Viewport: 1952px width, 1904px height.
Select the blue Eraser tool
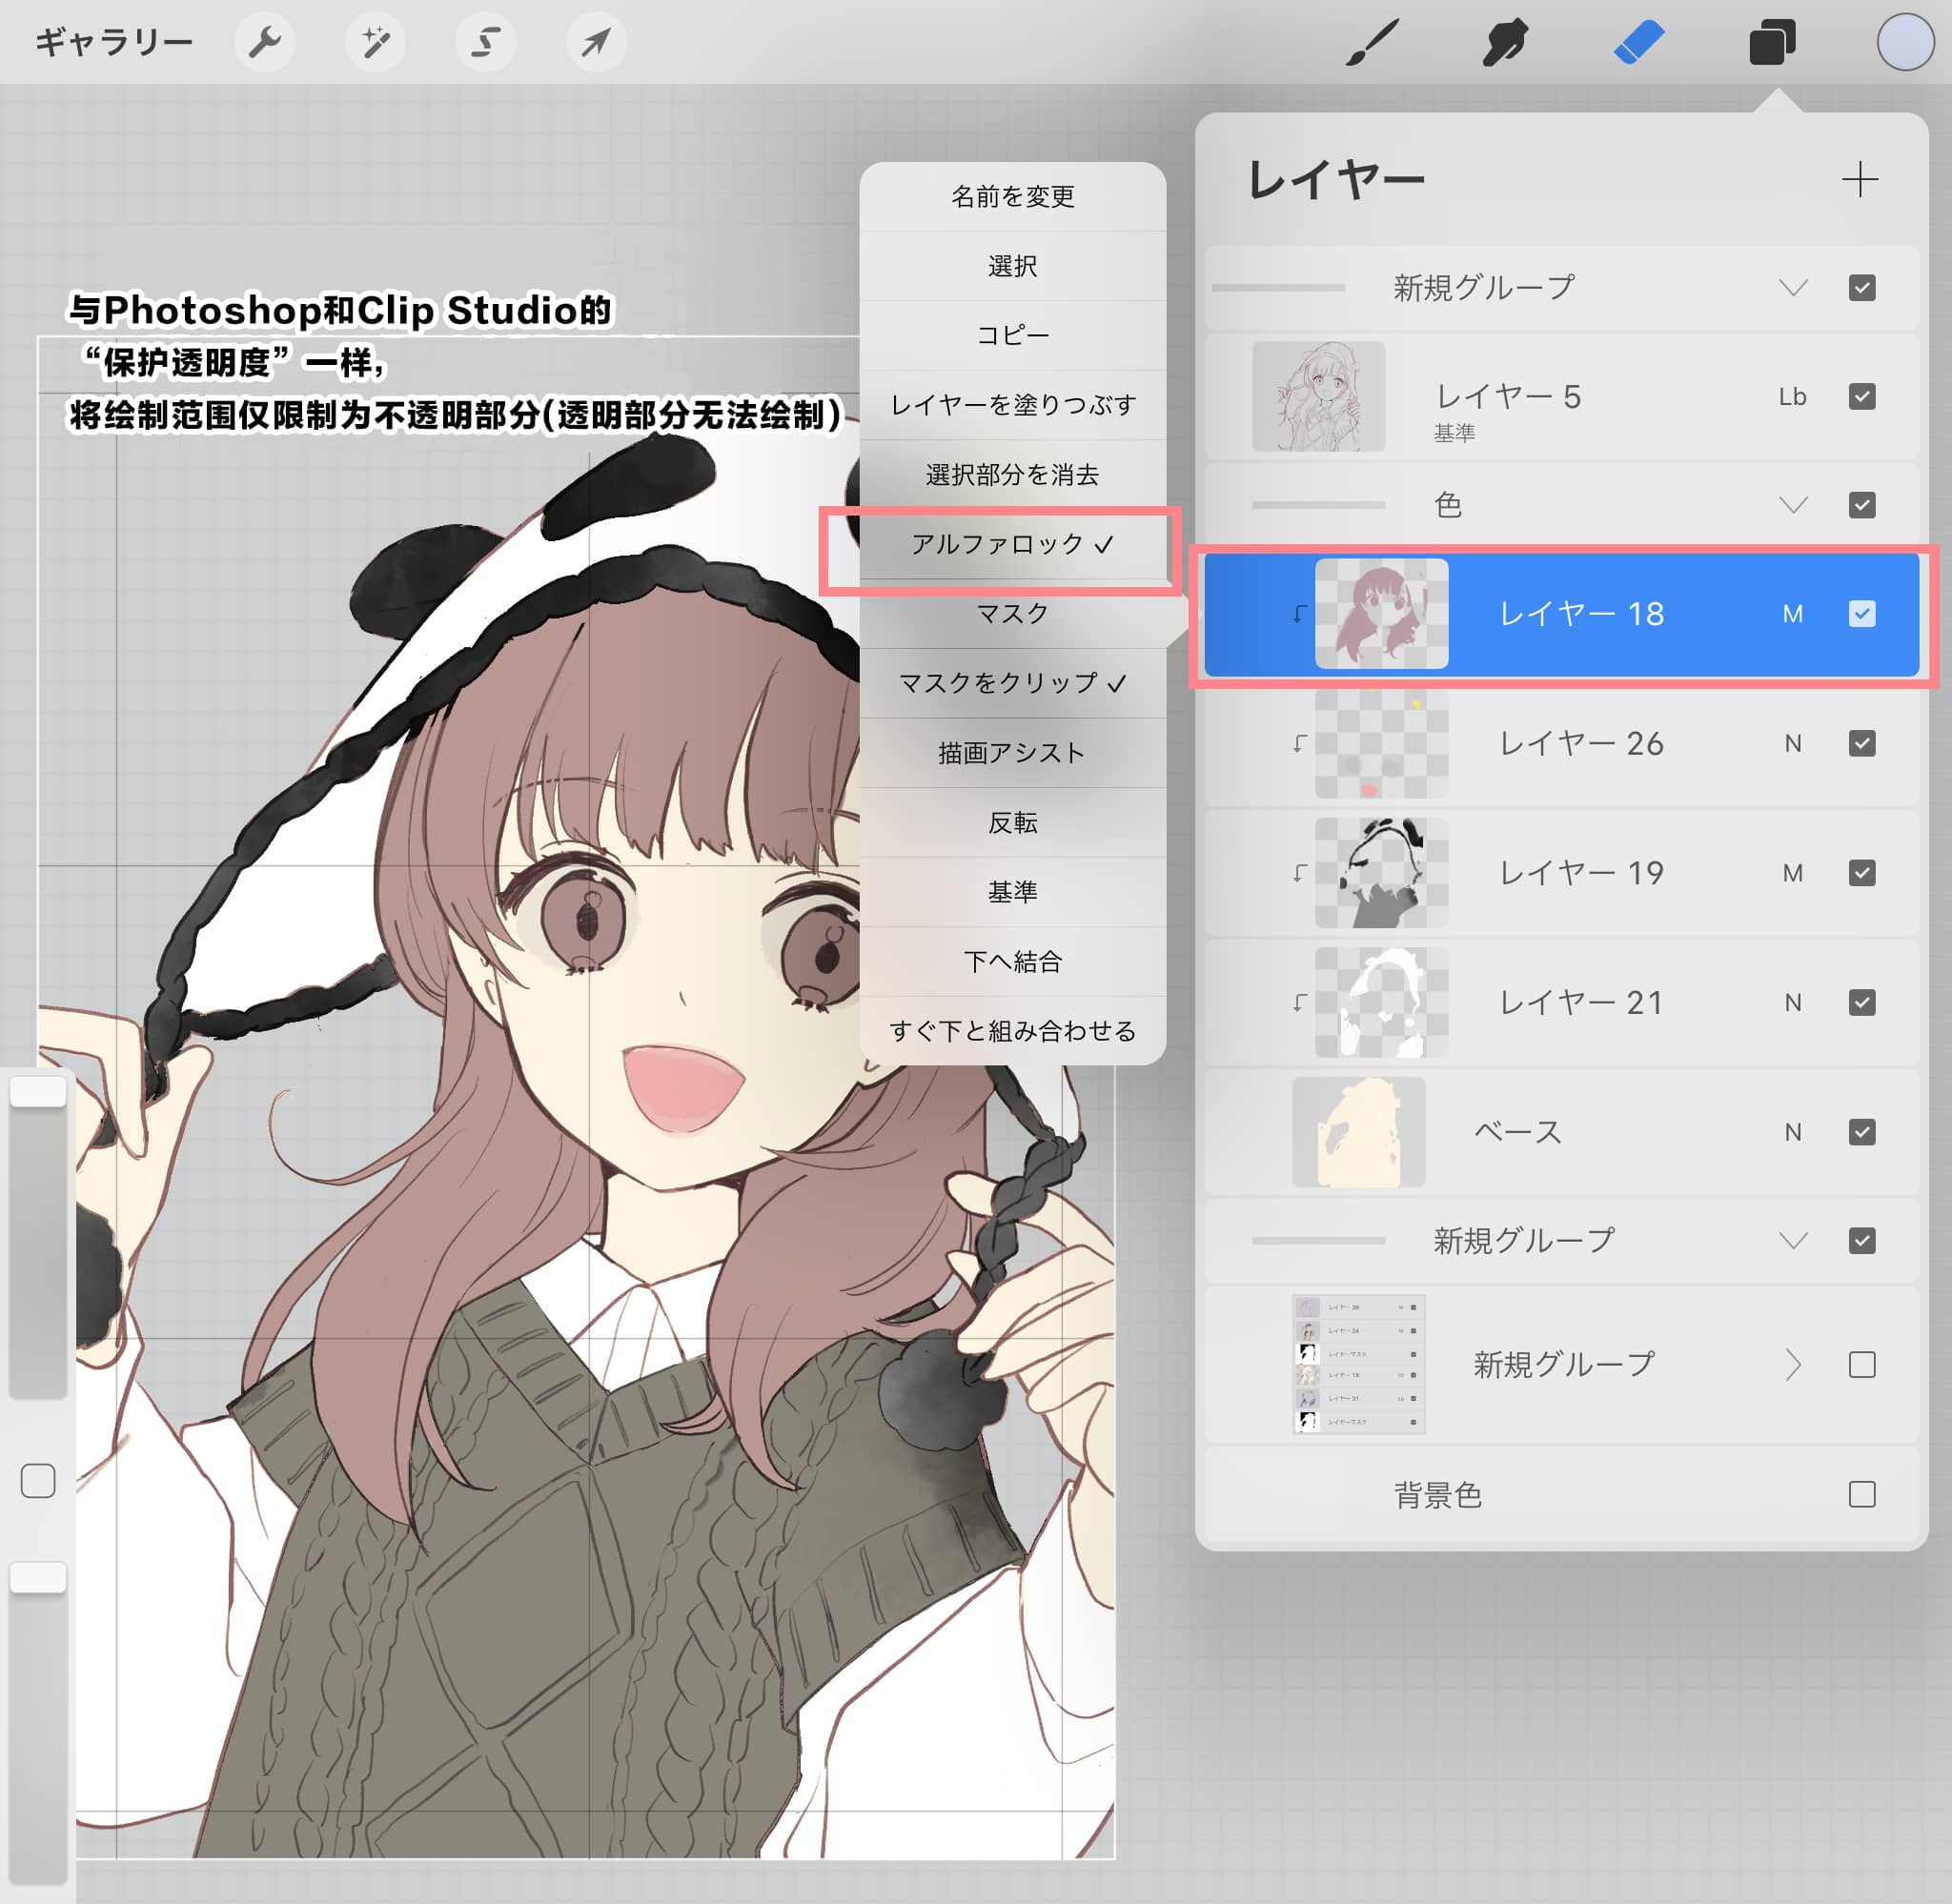(x=1638, y=43)
